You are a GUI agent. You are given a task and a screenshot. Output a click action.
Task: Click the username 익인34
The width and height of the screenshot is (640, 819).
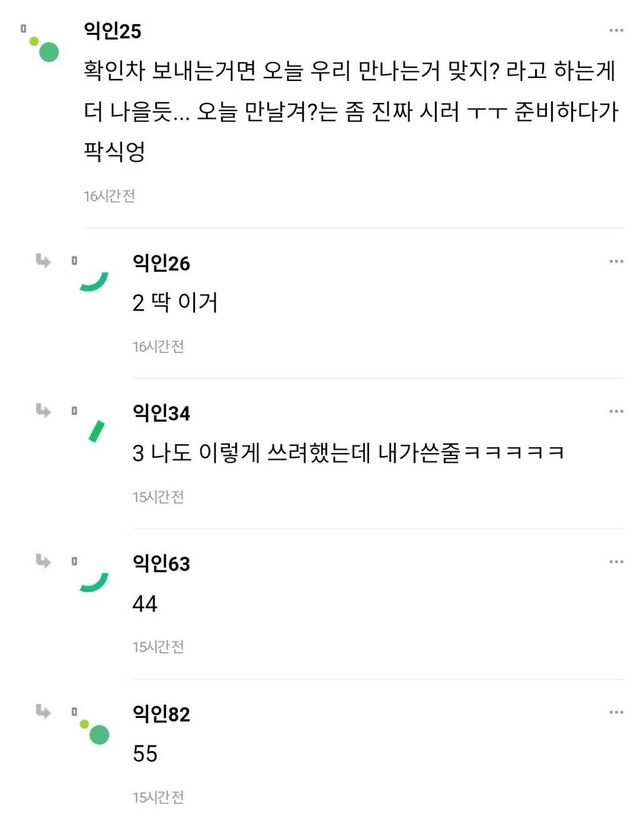click(161, 413)
